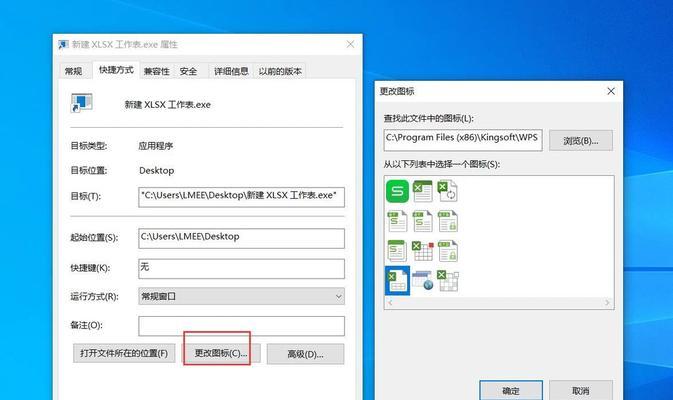Screen dimensions: 673x400
Task: Choose the table icon with globe
Action: pos(423,281)
